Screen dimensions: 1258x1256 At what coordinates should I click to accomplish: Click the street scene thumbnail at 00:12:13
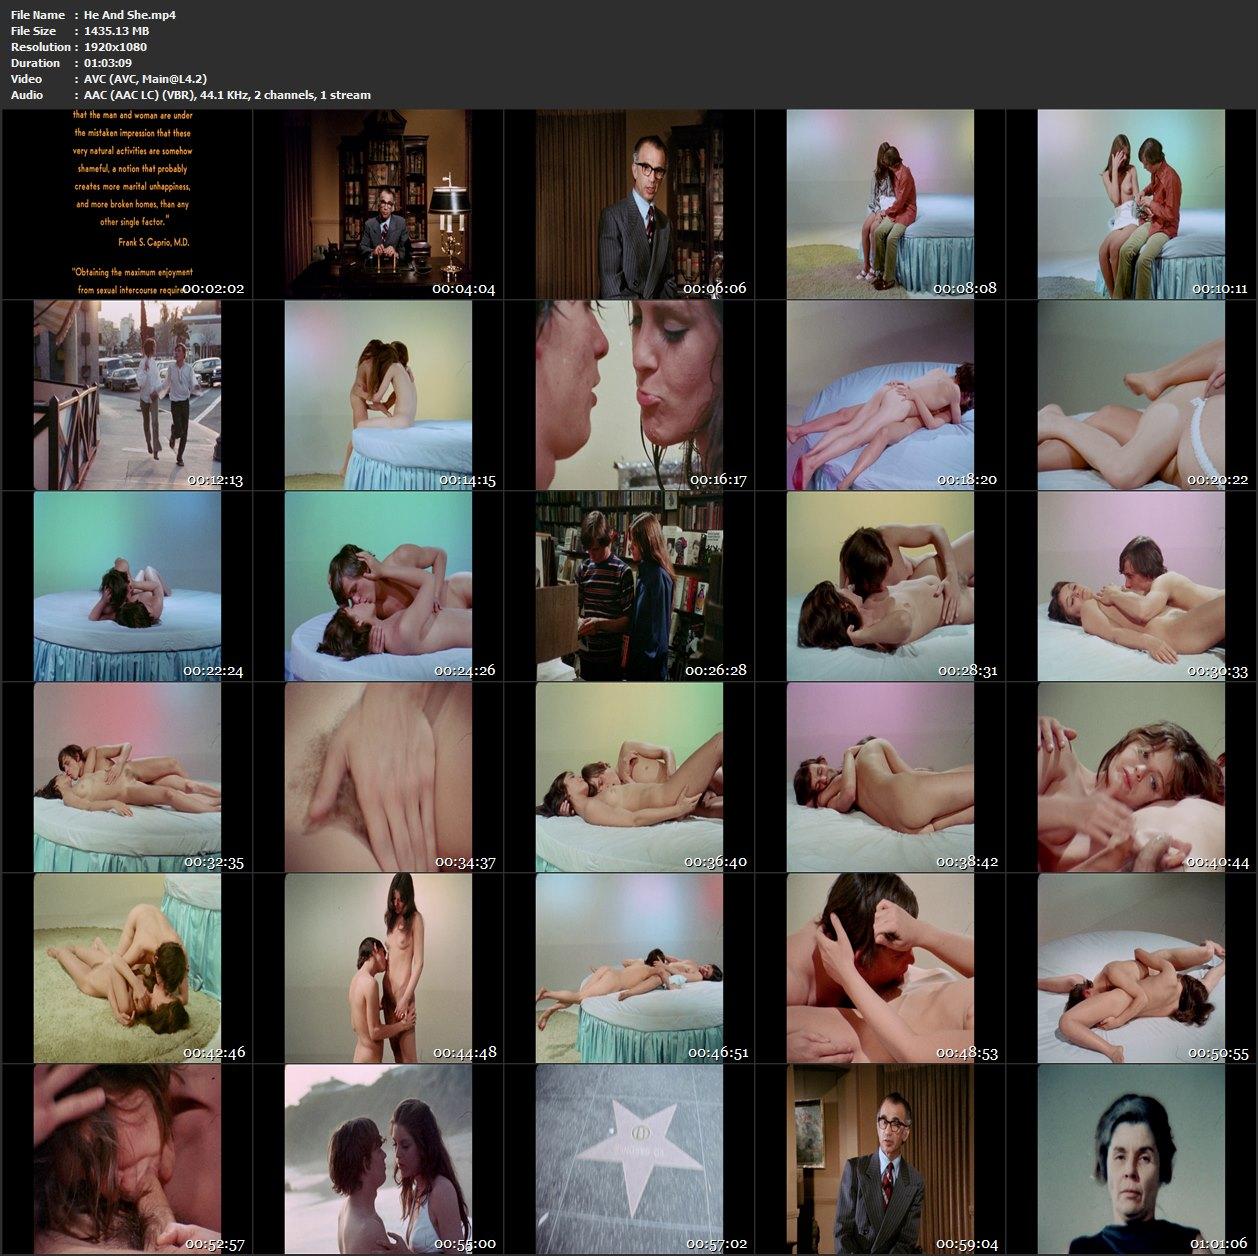(127, 395)
